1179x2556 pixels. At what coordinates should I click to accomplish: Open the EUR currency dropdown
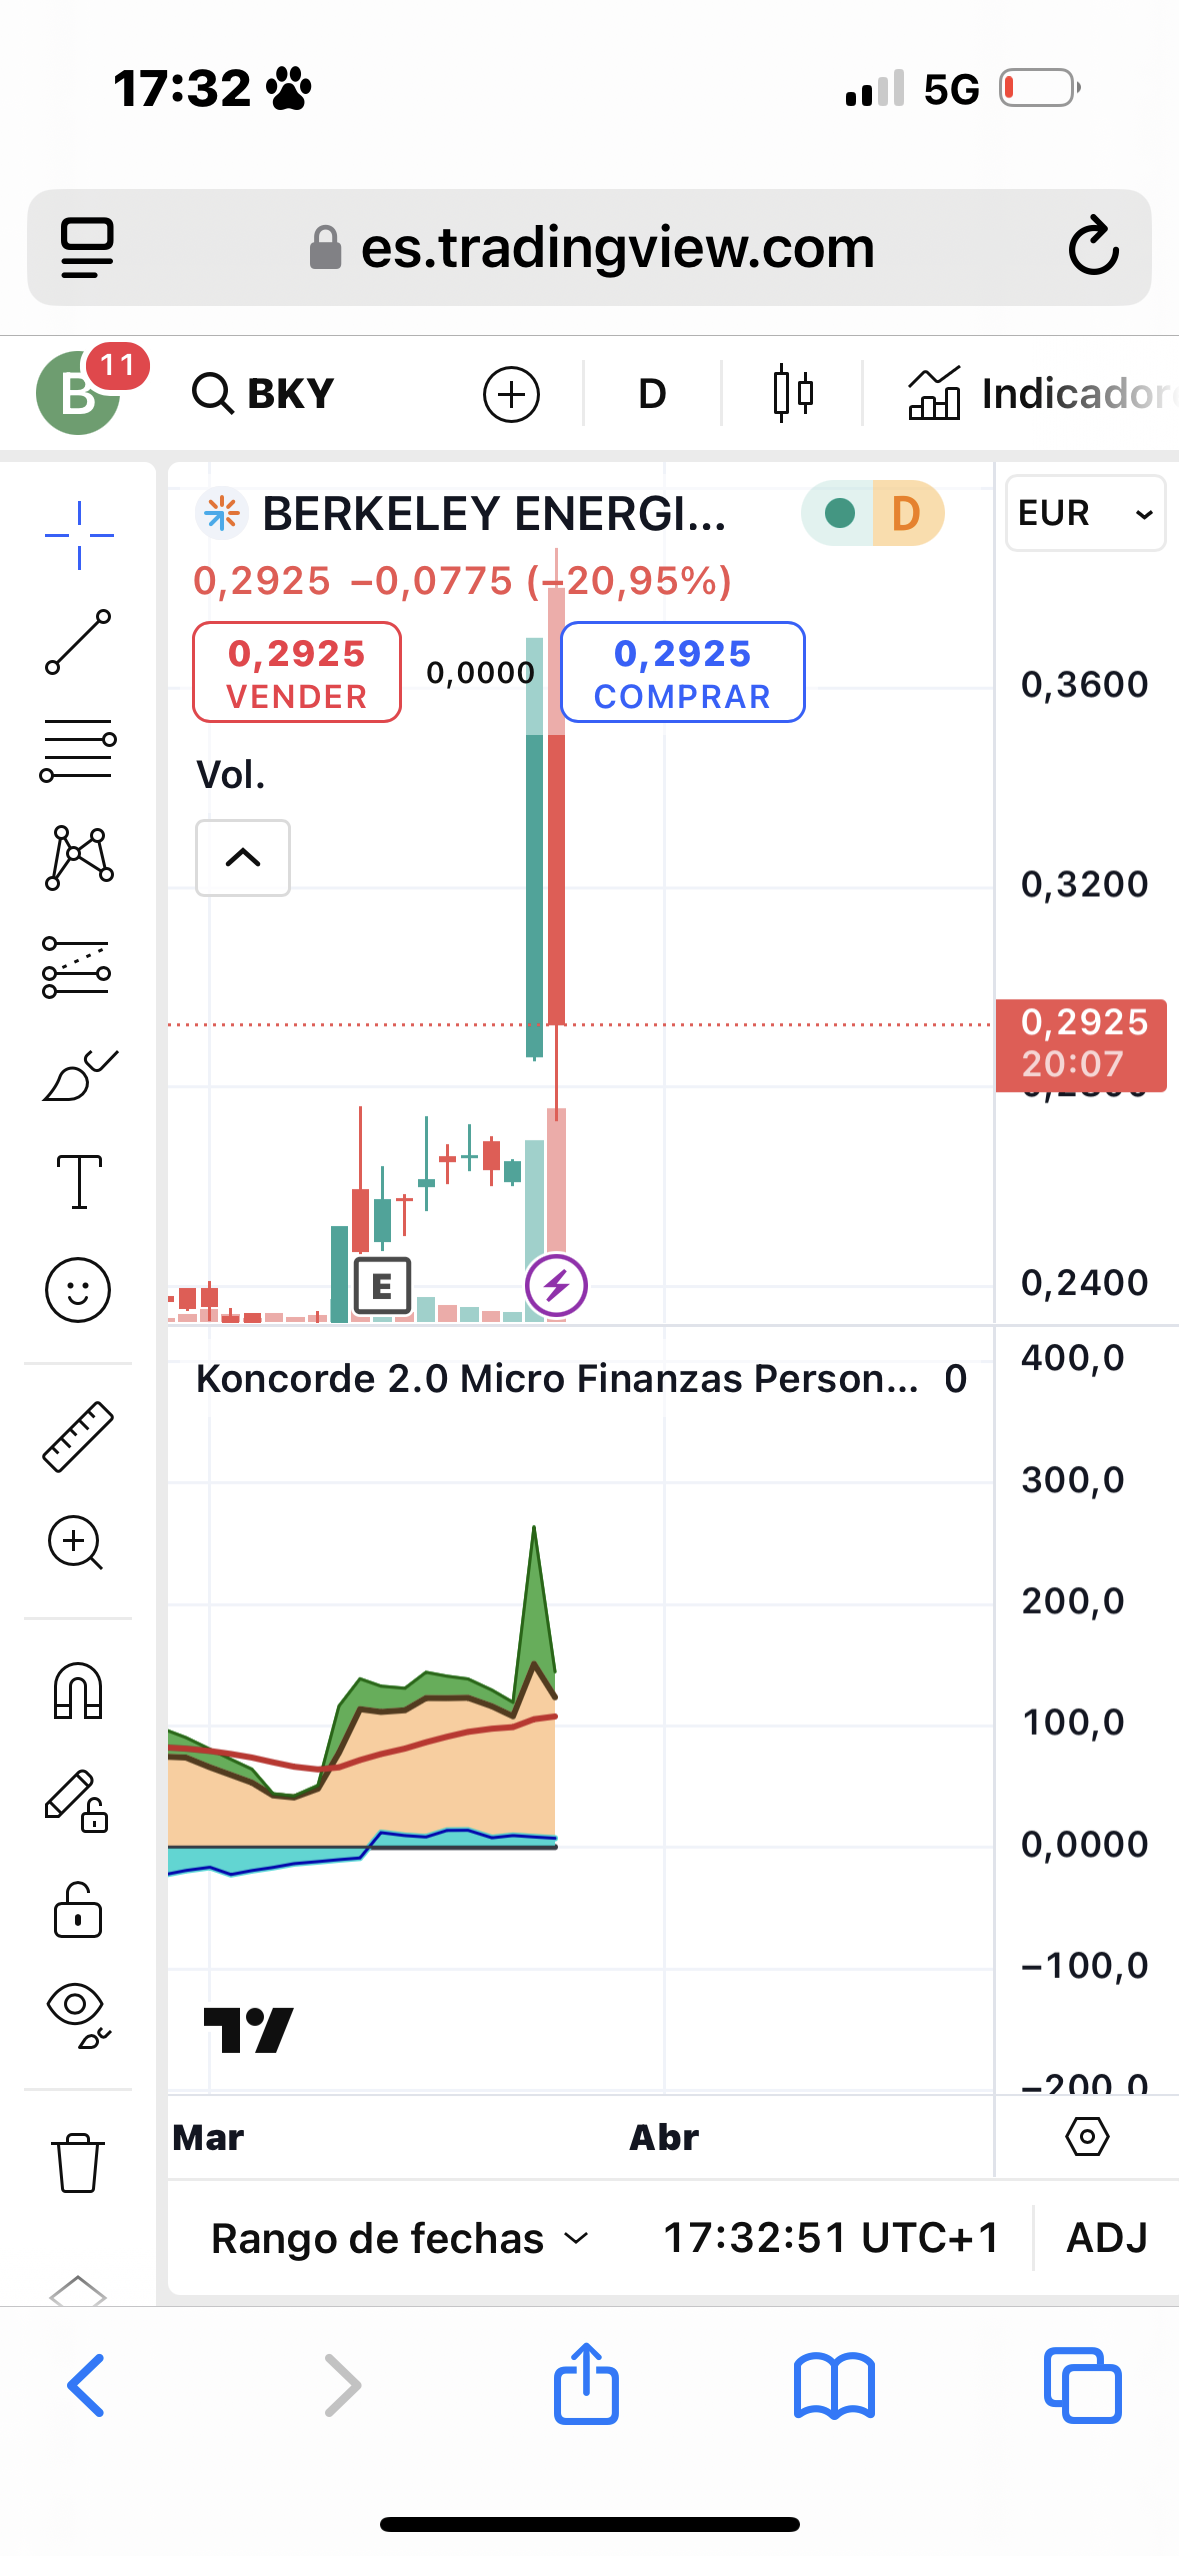pyautogui.click(x=1085, y=513)
